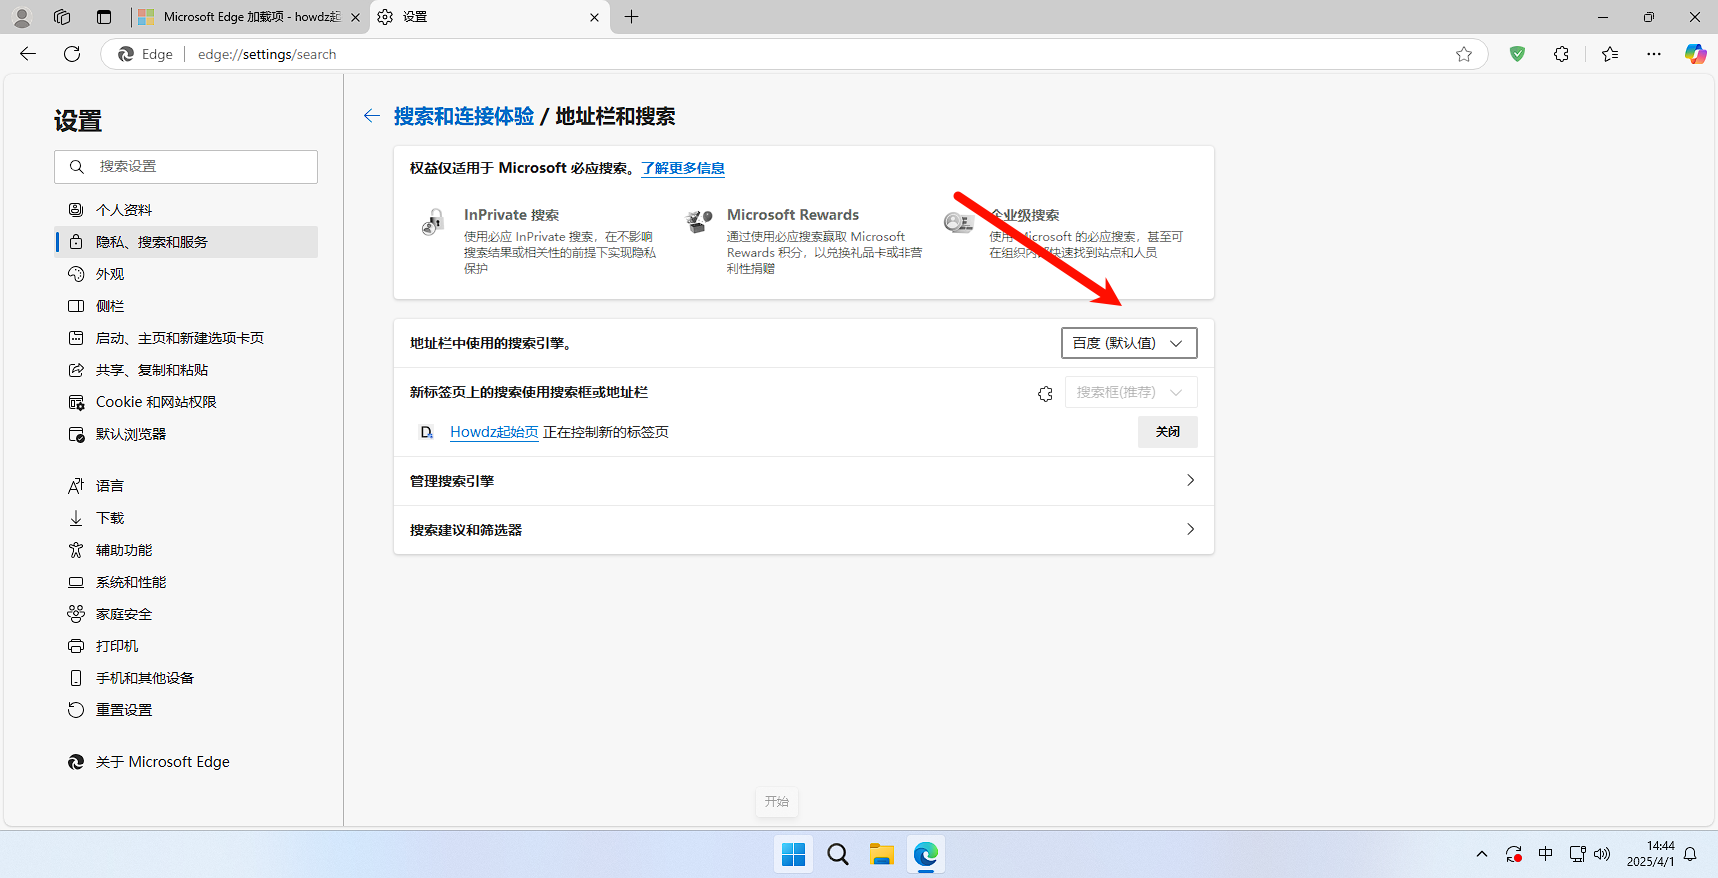Open 手机和其他设备 section
This screenshot has height=878, width=1718.
coord(186,678)
